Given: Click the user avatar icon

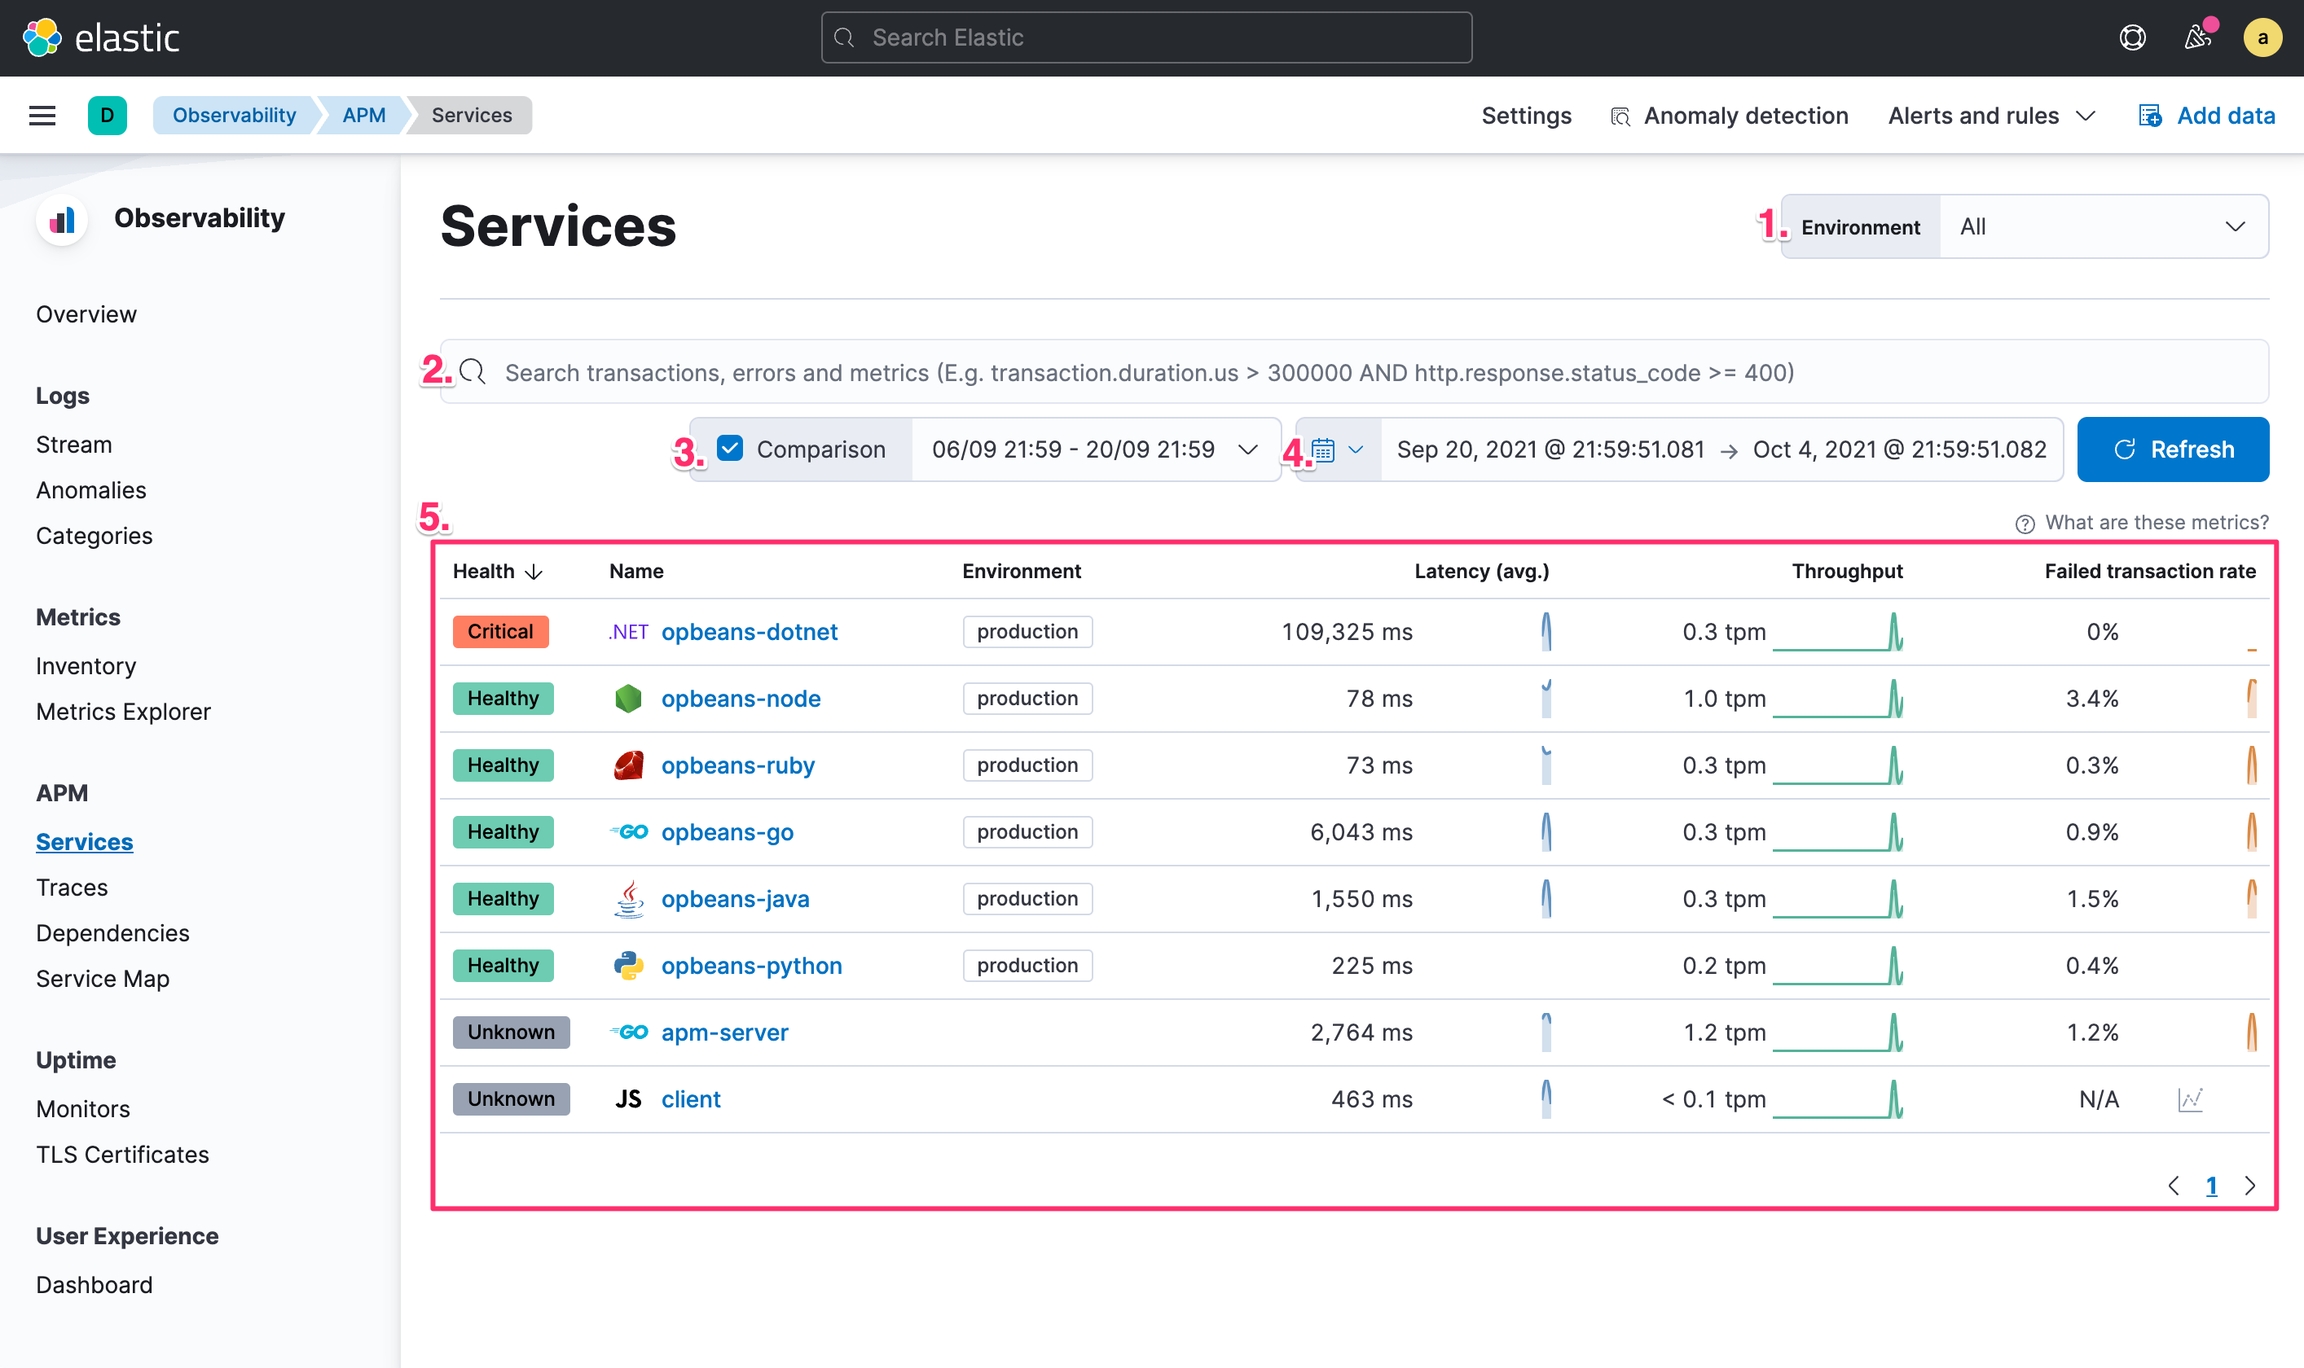Looking at the screenshot, I should click(x=2262, y=38).
